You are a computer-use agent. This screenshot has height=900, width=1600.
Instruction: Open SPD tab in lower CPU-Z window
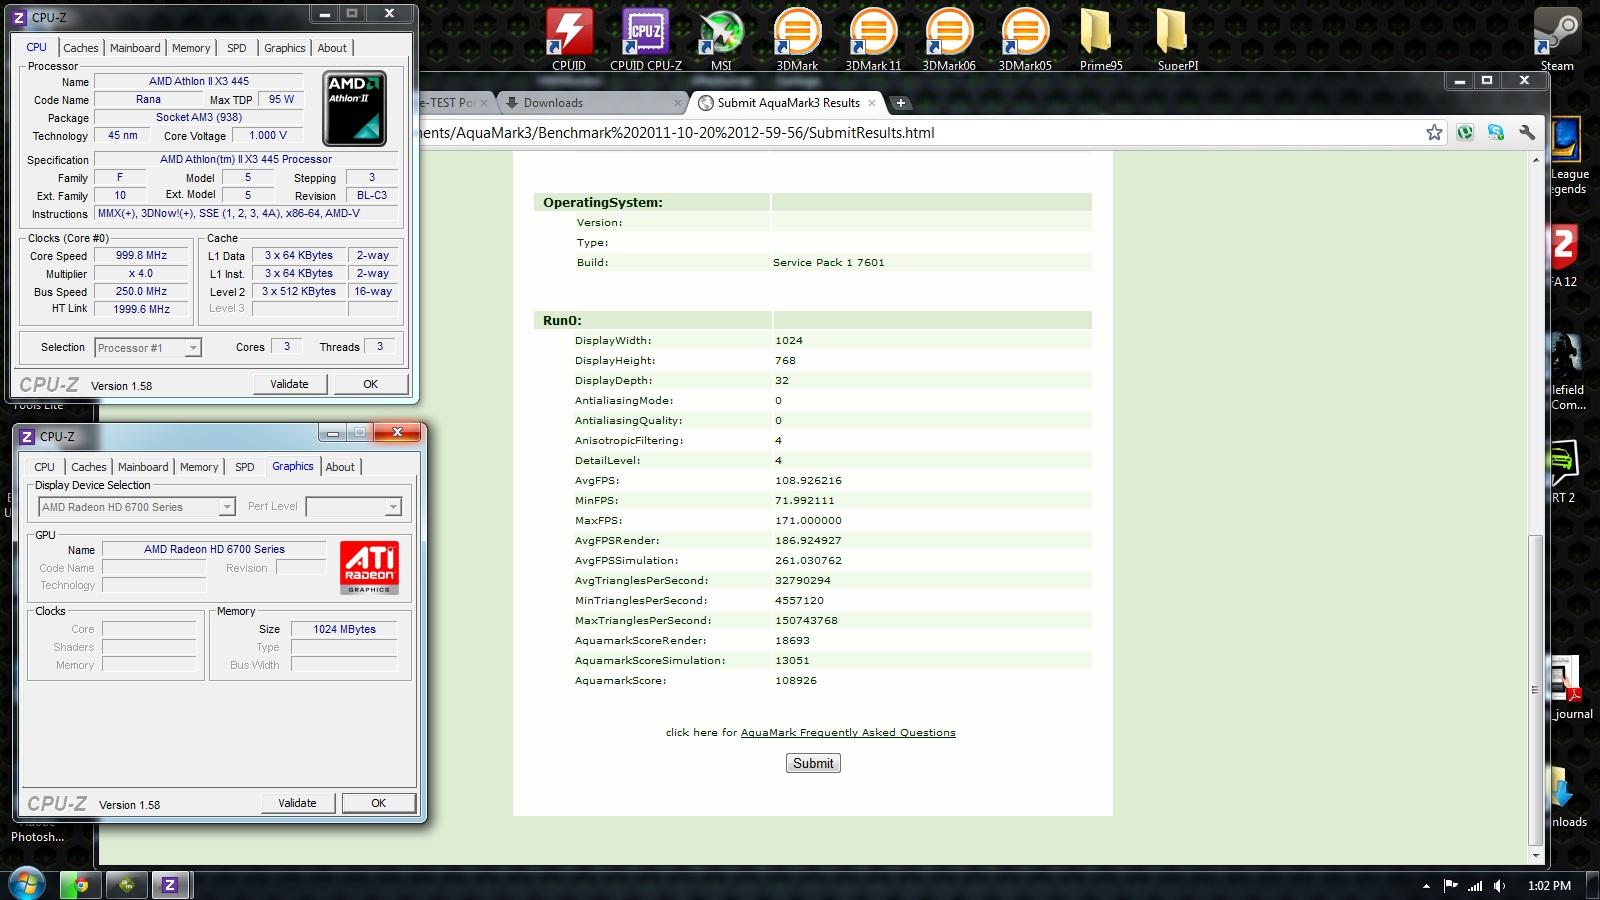245,467
